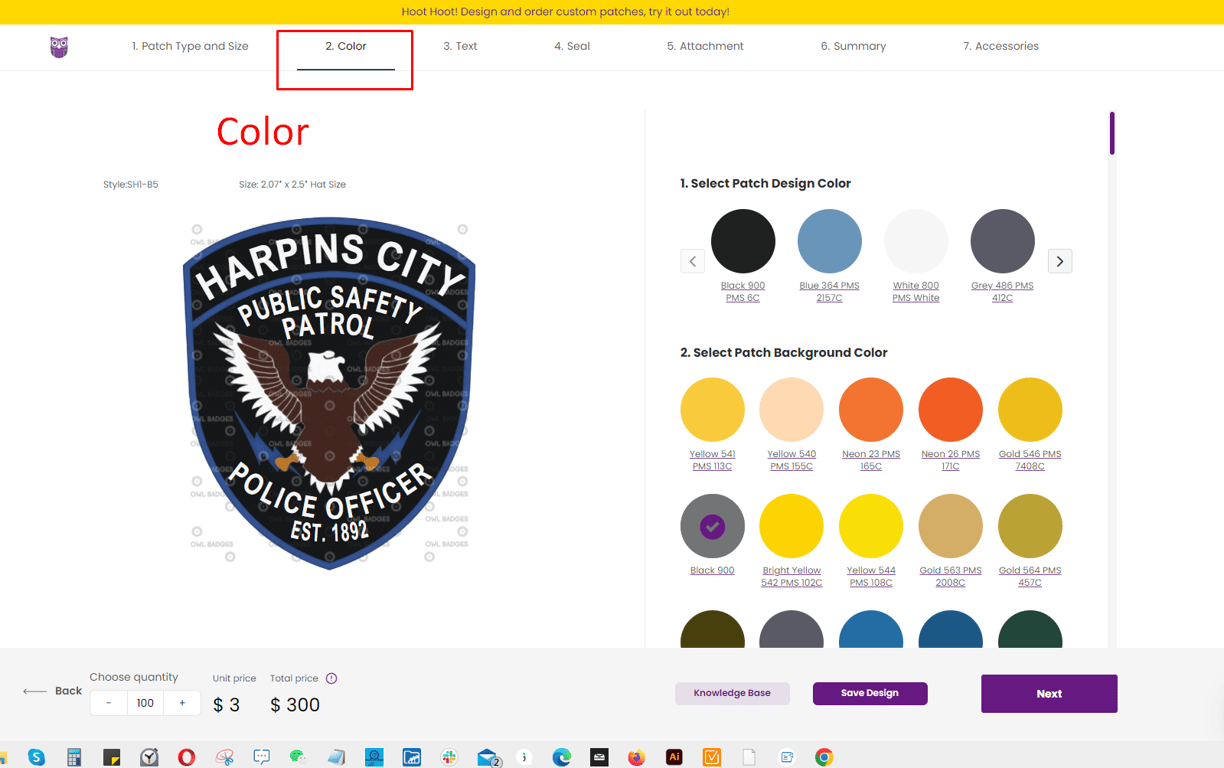Choose Yellow 544 background color
Screen dimensions: 1224x768
(x=871, y=526)
